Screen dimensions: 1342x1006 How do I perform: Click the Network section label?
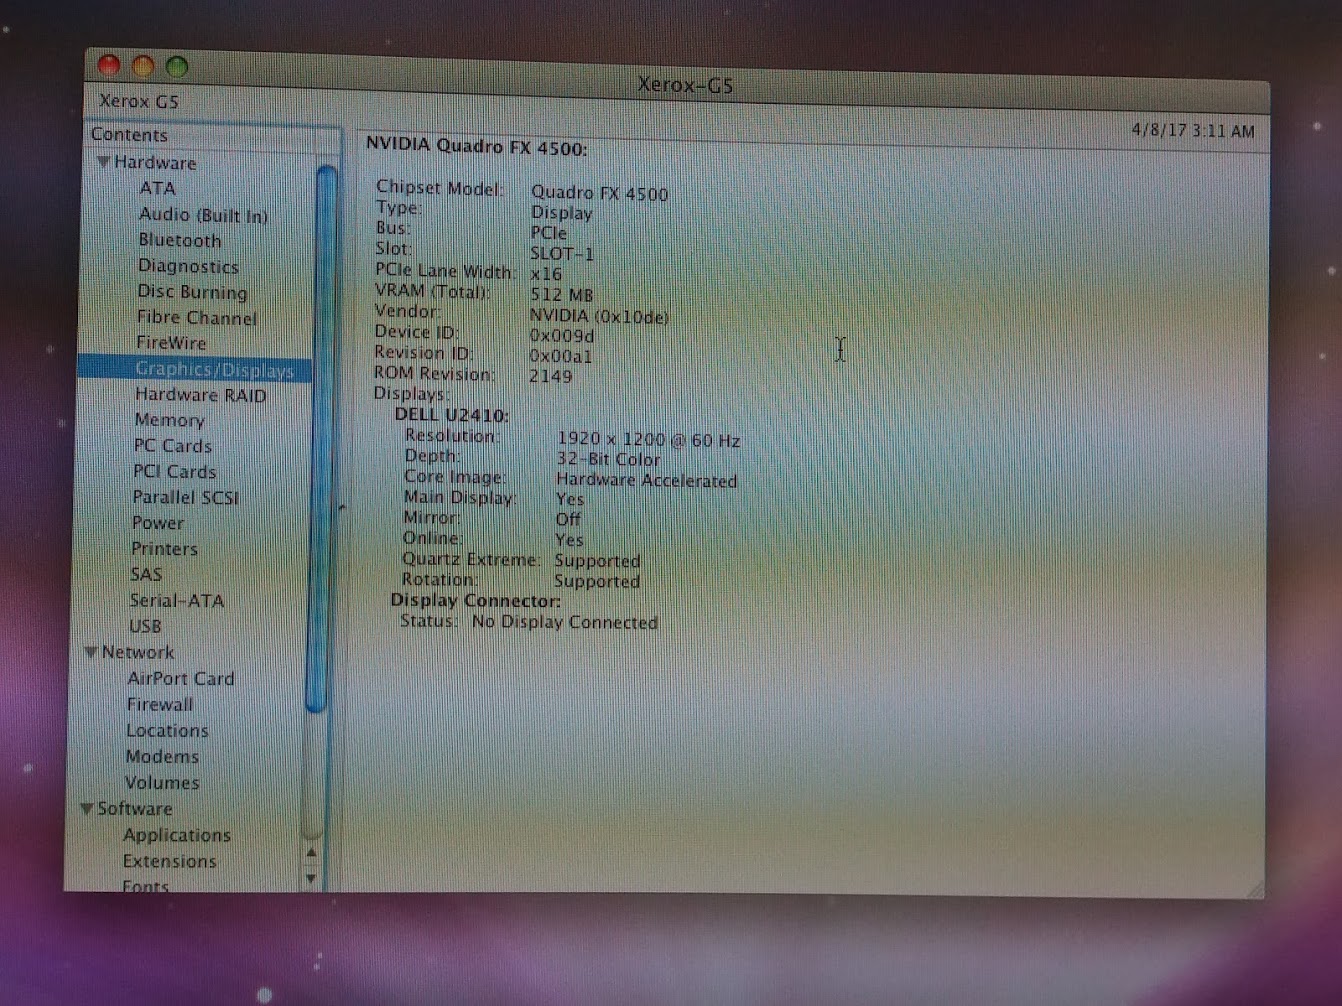138,652
